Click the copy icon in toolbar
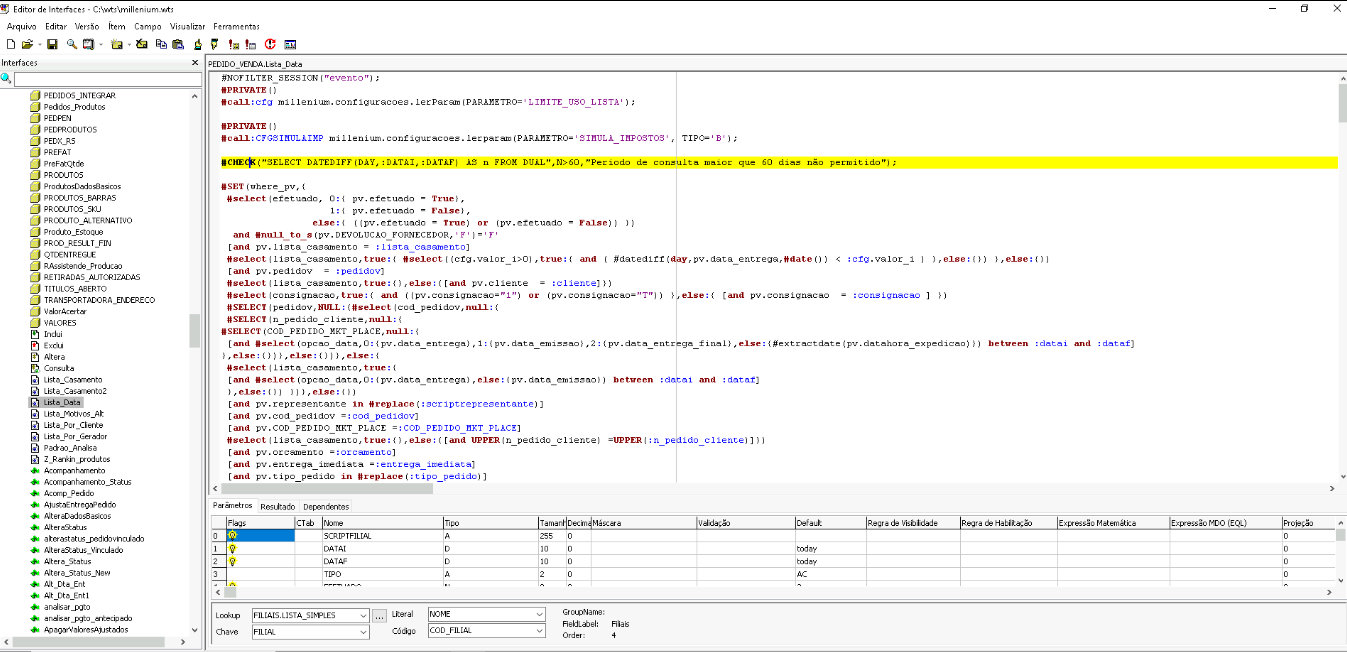The image size is (1347, 652). click(x=160, y=44)
